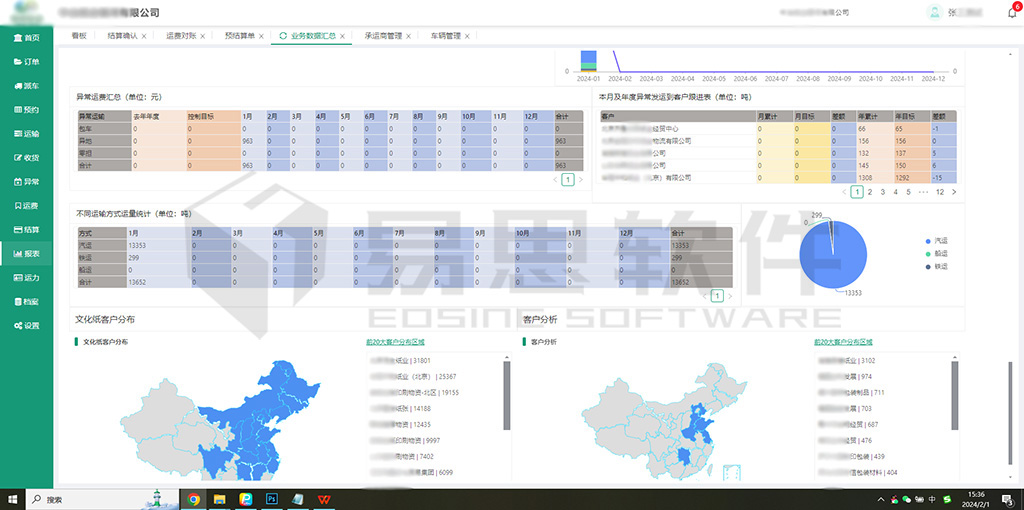The height and width of the screenshot is (510, 1024).
Task: Go to next page of customer table
Action: pyautogui.click(x=954, y=191)
